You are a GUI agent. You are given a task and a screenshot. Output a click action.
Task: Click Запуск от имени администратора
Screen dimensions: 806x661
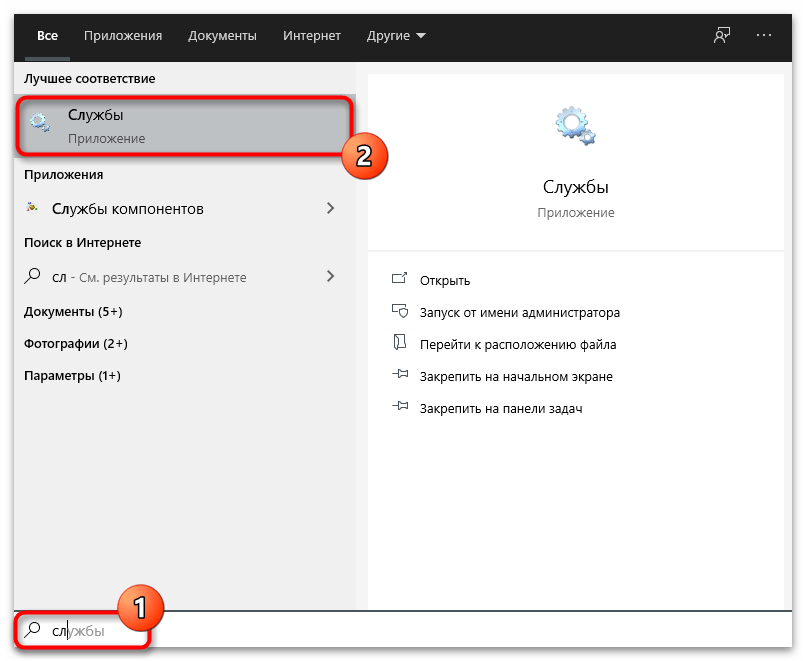[x=519, y=313]
